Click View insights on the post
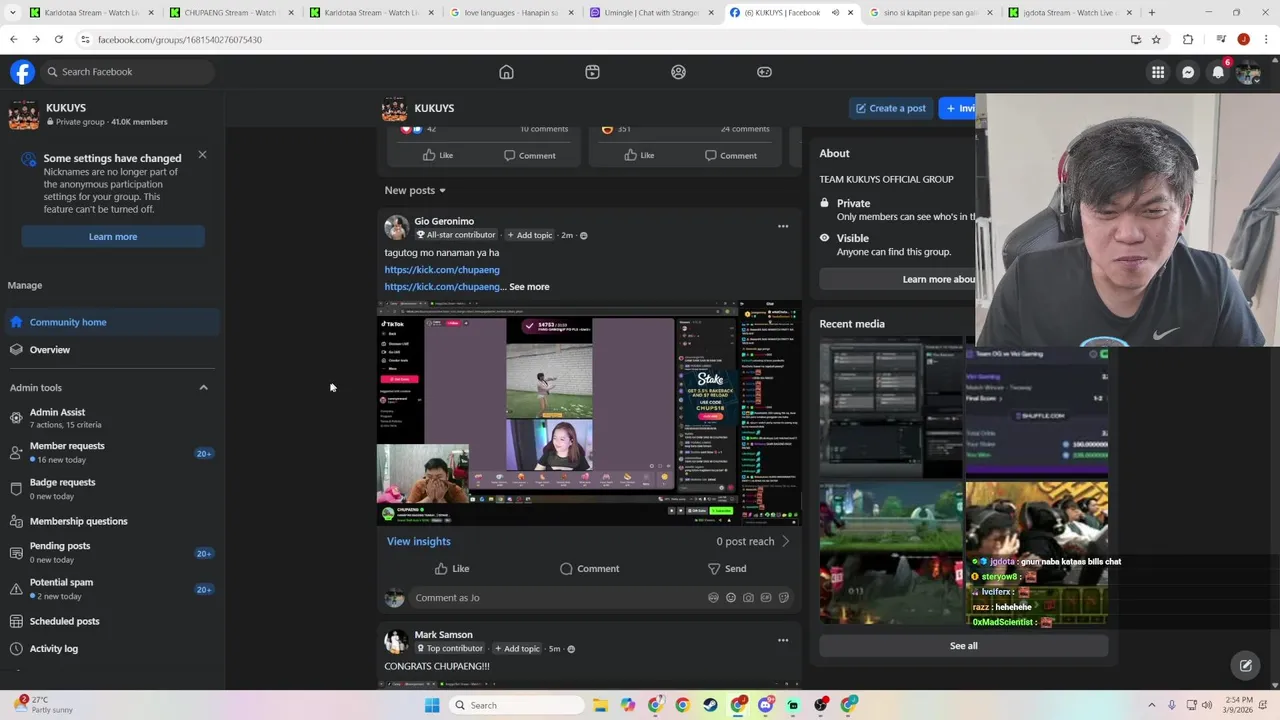Image resolution: width=1280 pixels, height=720 pixels. [419, 541]
